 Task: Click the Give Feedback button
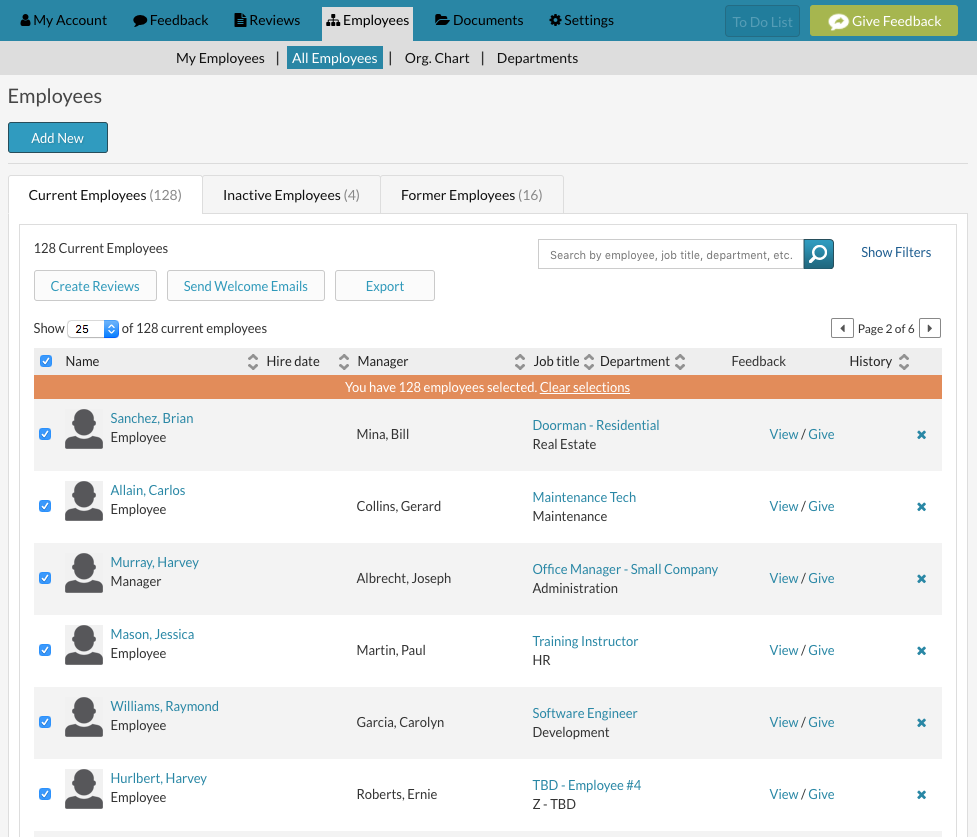click(884, 21)
